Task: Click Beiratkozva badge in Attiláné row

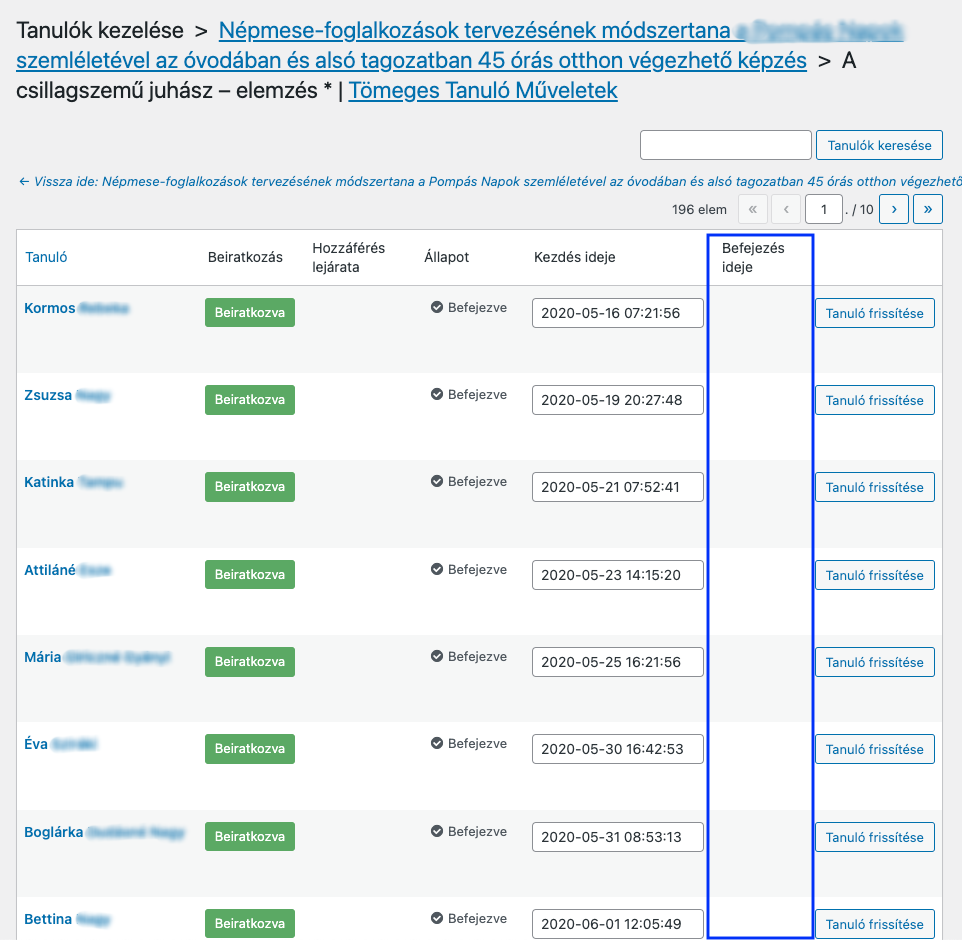Action: tap(250, 574)
